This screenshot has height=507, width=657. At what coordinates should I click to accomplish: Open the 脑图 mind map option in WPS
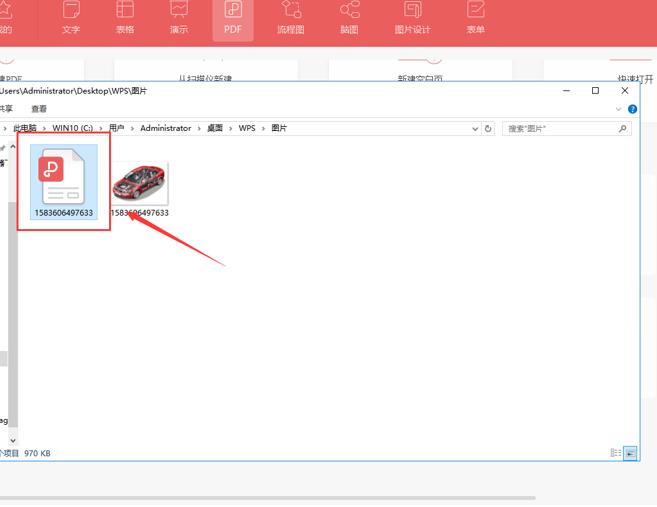[349, 18]
